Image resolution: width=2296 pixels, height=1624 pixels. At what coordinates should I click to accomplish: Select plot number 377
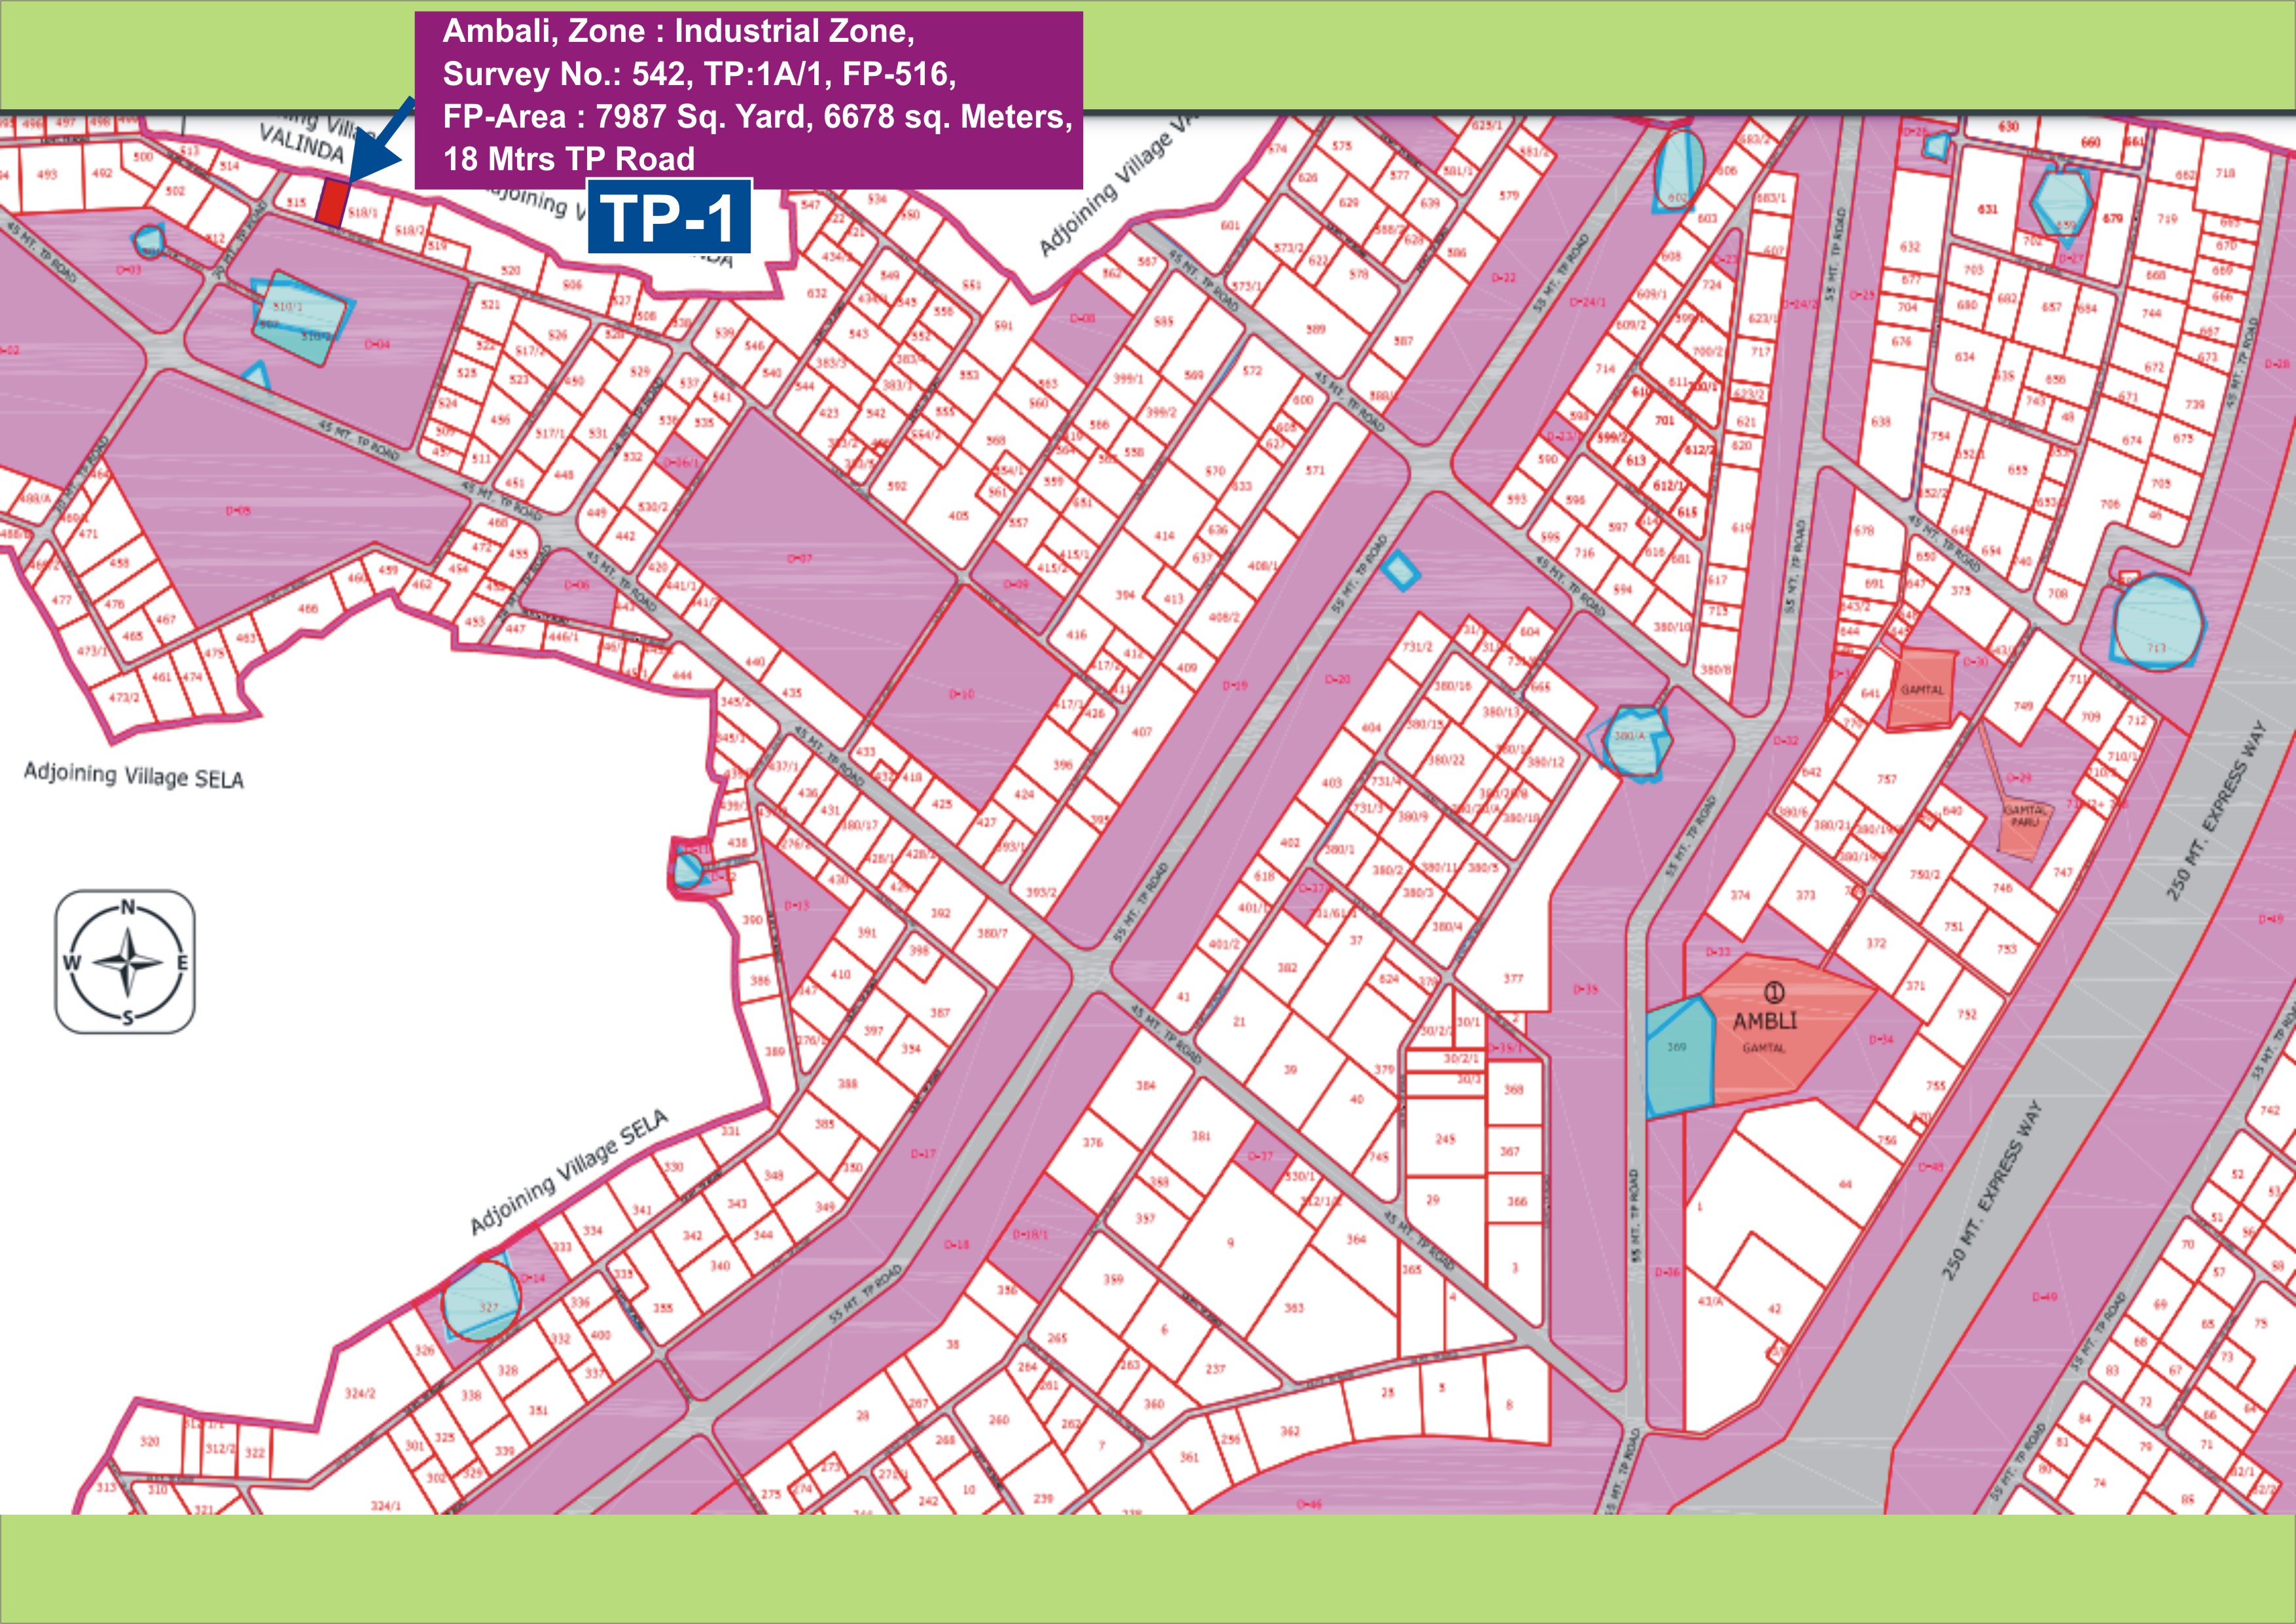click(1513, 978)
